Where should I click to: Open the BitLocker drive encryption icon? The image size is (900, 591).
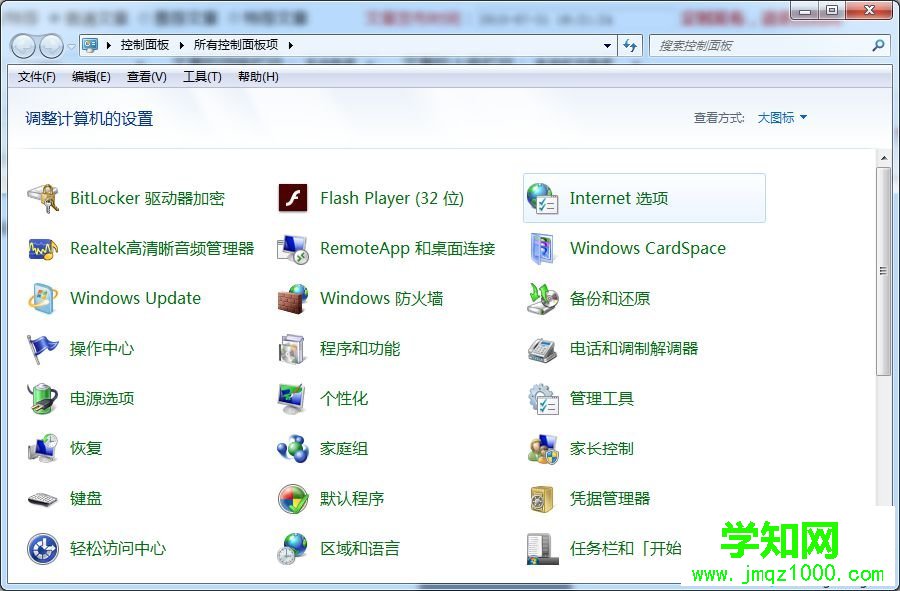(43, 198)
